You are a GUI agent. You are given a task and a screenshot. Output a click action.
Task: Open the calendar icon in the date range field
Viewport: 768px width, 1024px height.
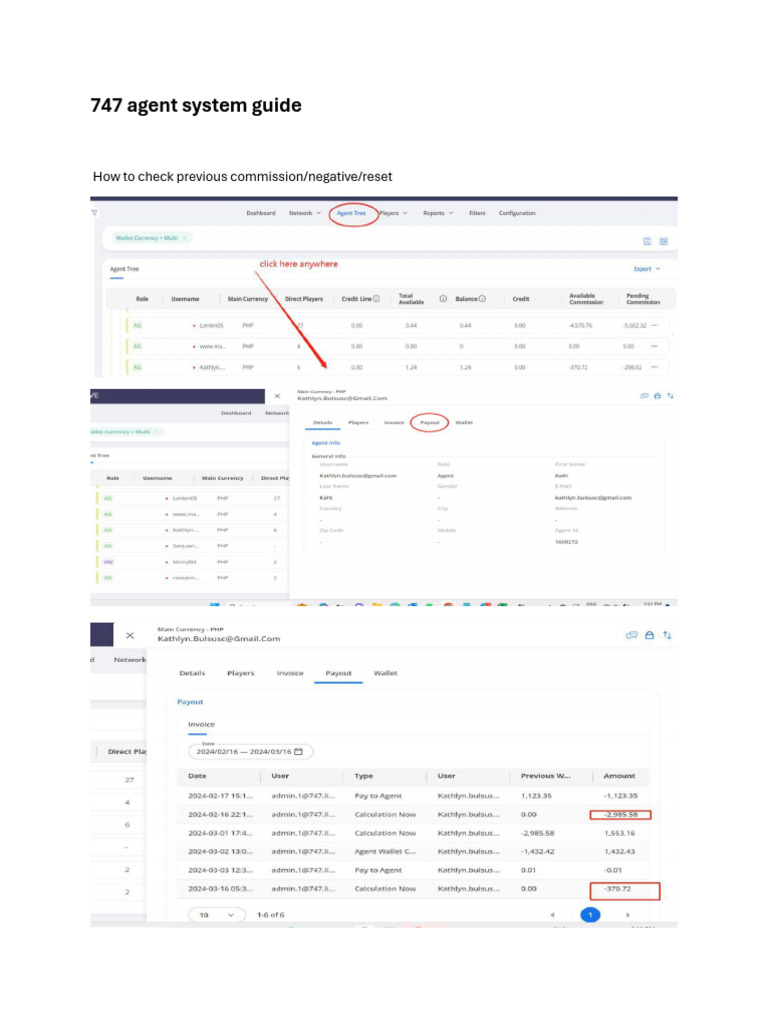click(x=298, y=752)
